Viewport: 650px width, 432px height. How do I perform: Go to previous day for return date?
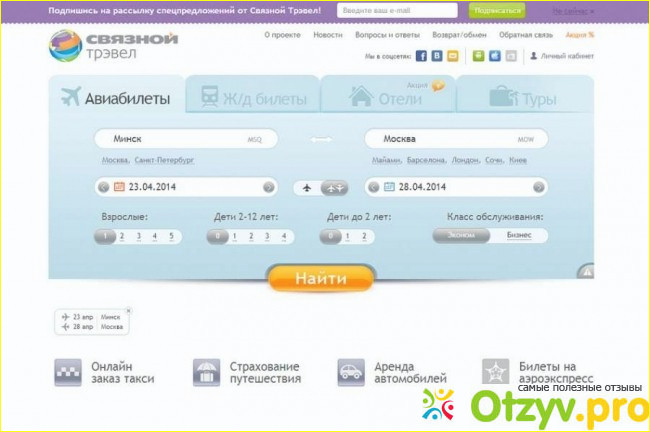[x=371, y=187]
